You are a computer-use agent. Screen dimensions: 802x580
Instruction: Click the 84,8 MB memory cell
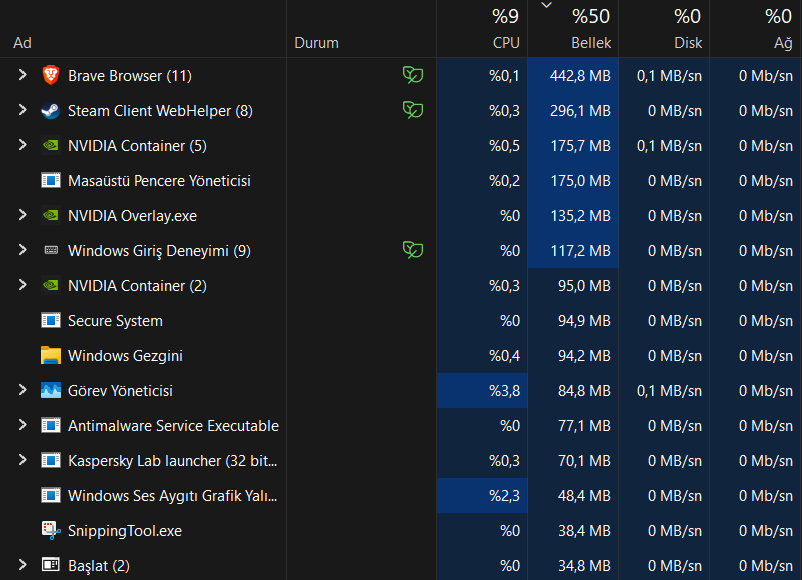click(x=573, y=391)
